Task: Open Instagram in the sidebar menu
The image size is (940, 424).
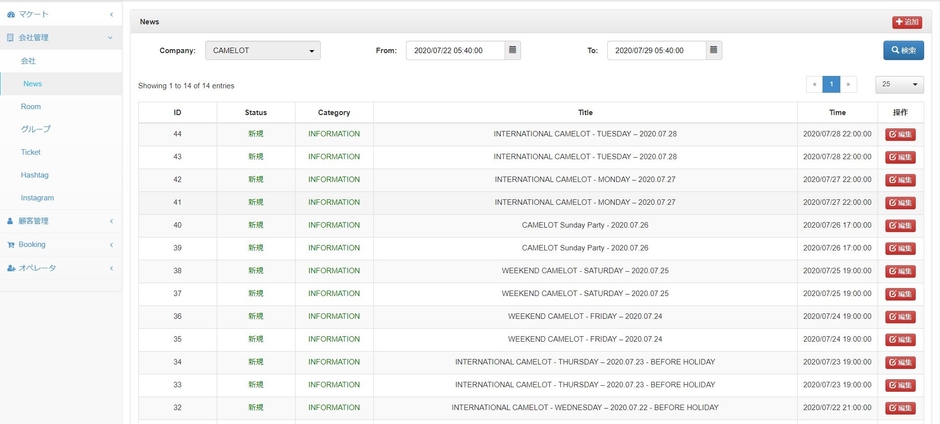Action: click(37, 198)
